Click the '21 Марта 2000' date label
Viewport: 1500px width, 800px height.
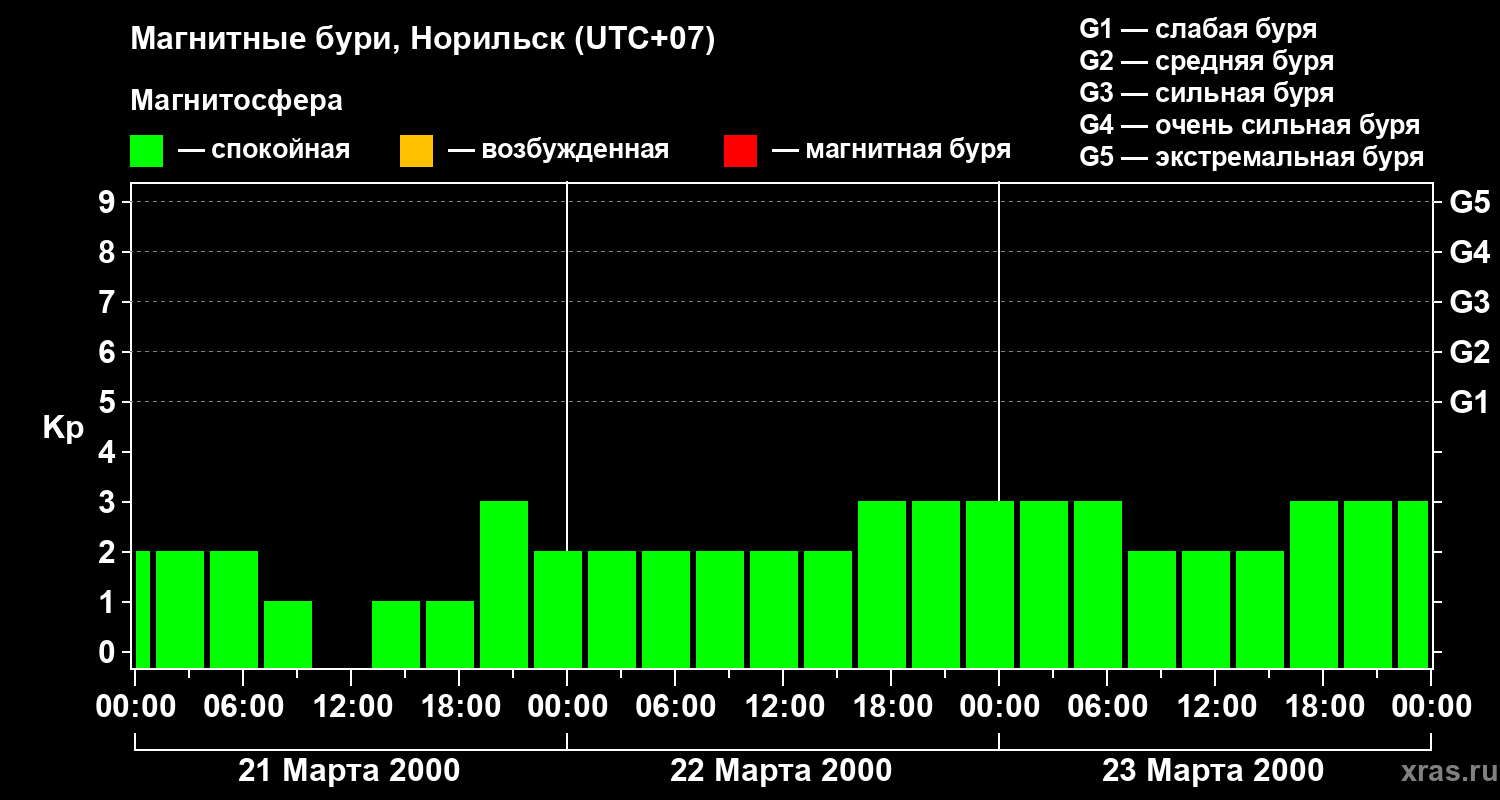pyautogui.click(x=349, y=771)
